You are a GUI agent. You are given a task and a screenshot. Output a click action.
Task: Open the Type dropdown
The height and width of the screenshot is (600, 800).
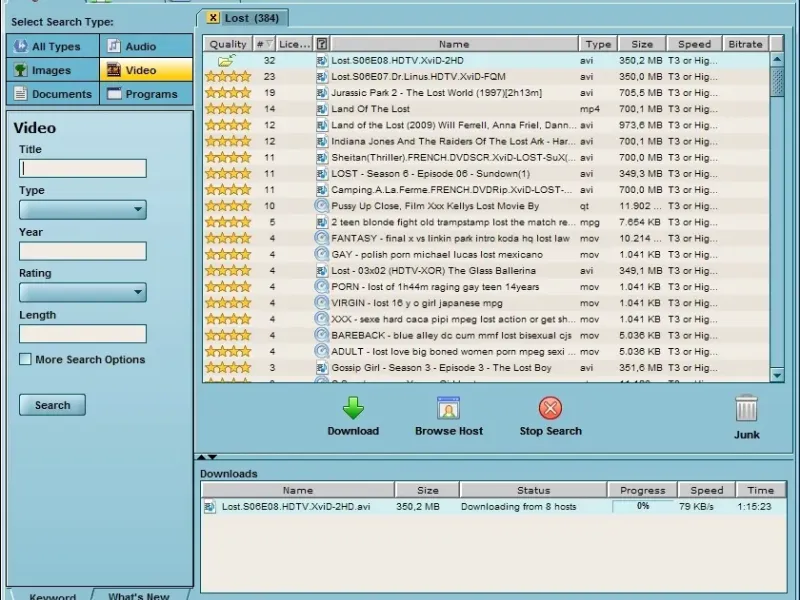(83, 210)
